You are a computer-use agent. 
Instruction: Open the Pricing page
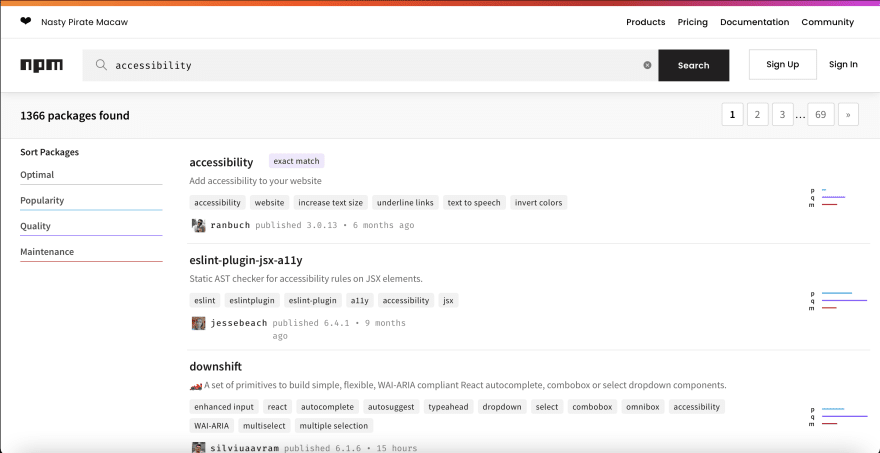point(693,22)
